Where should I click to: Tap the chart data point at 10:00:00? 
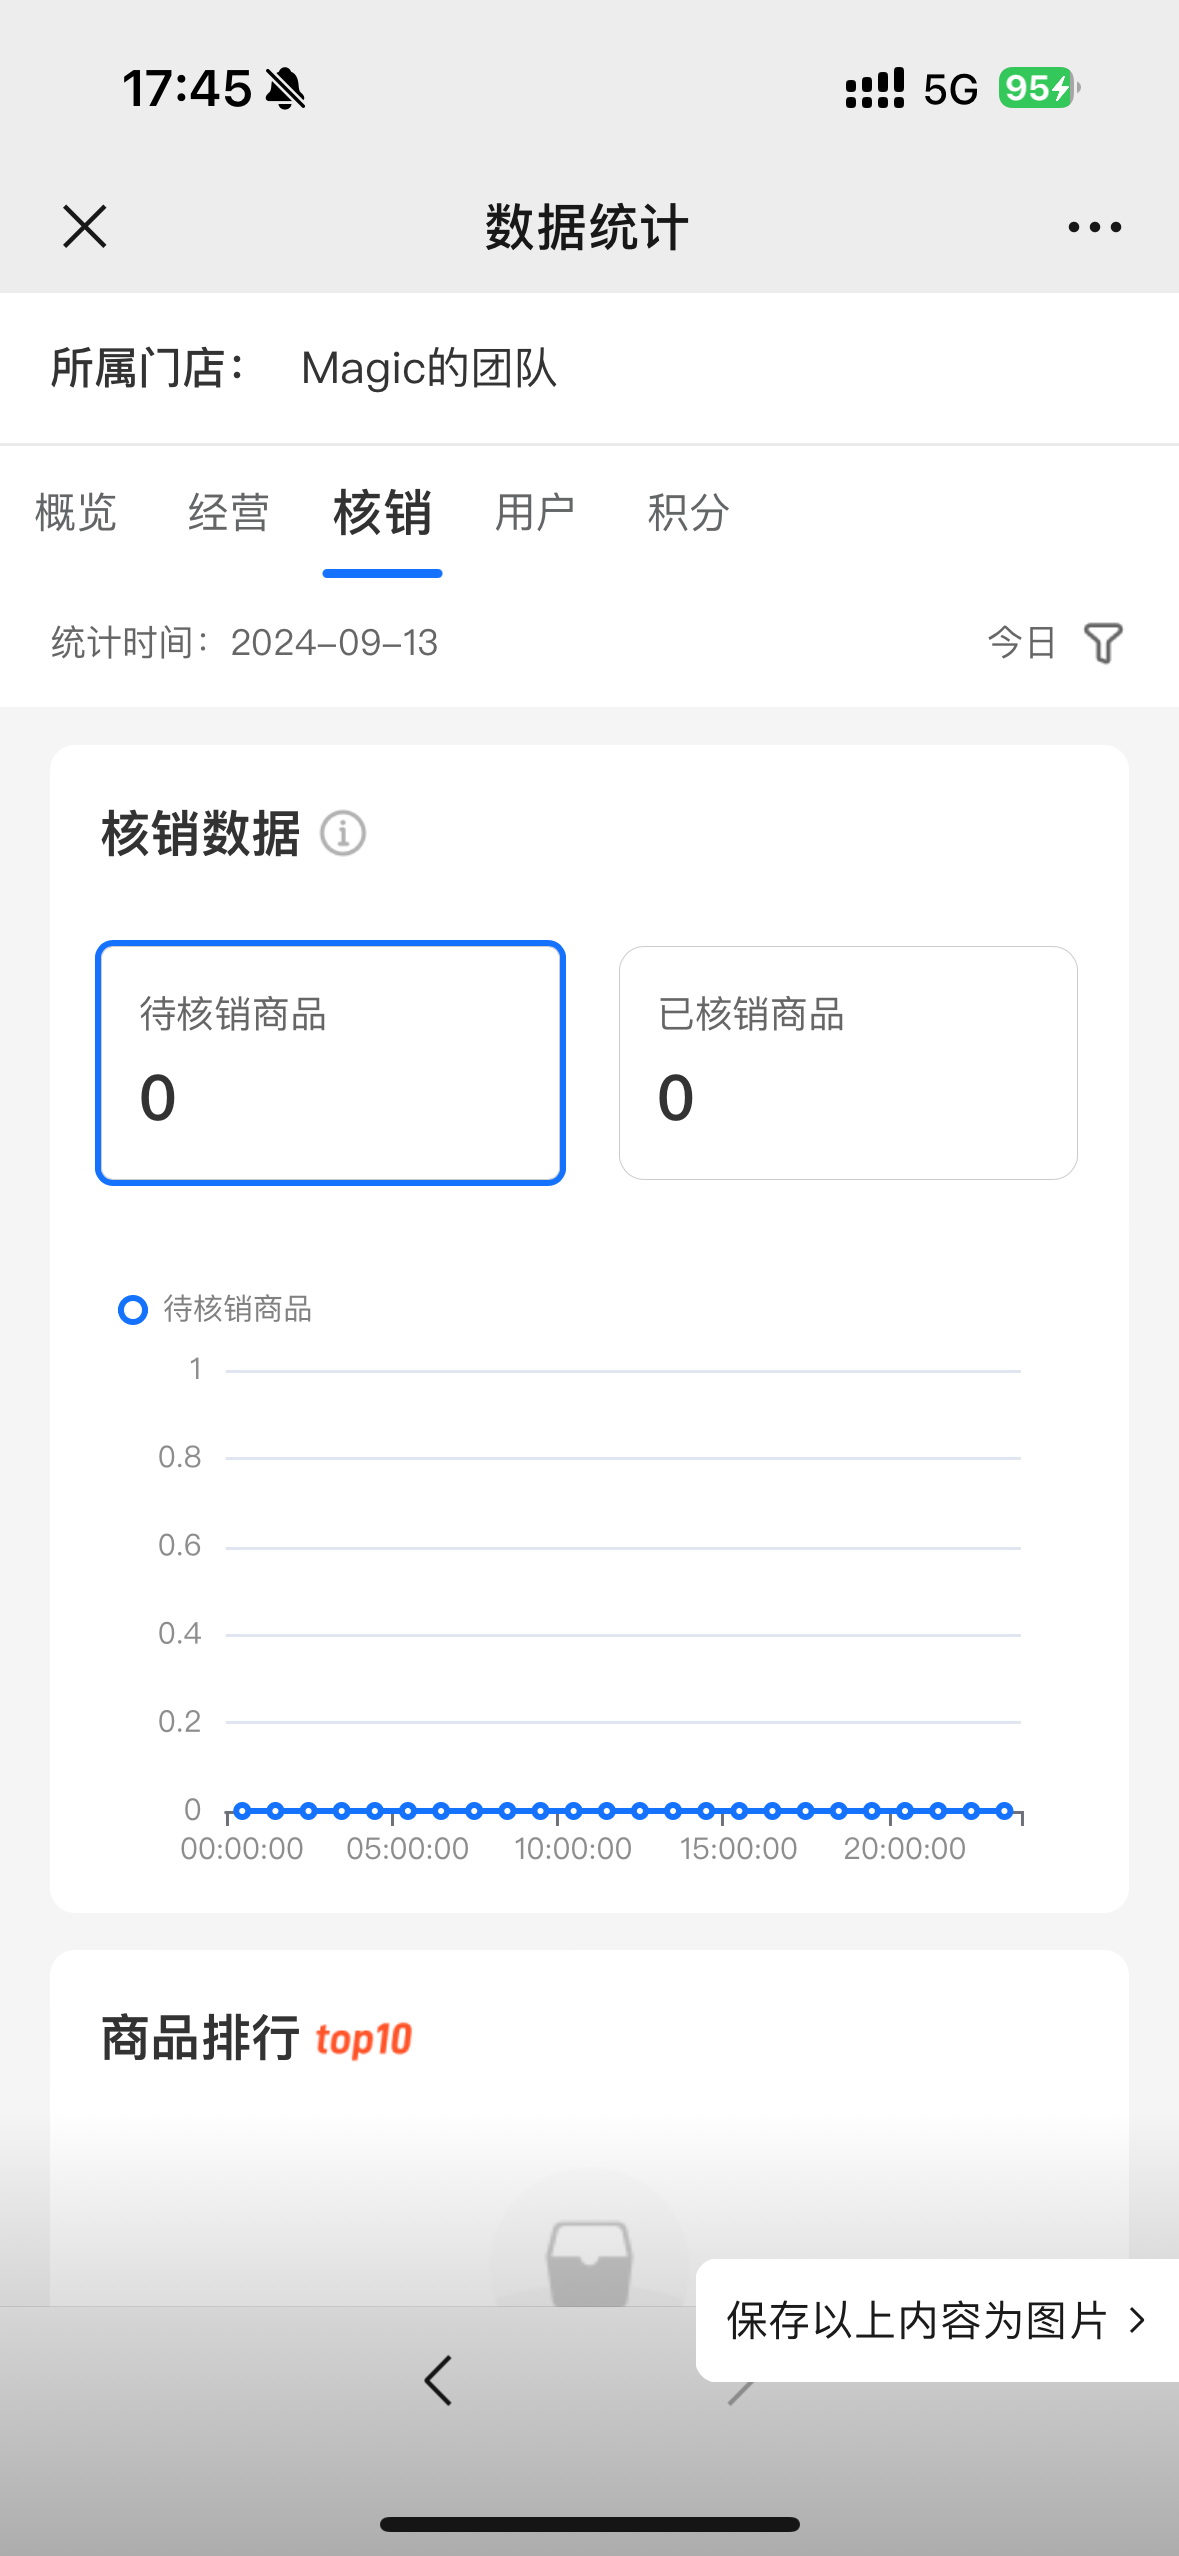574,1811
